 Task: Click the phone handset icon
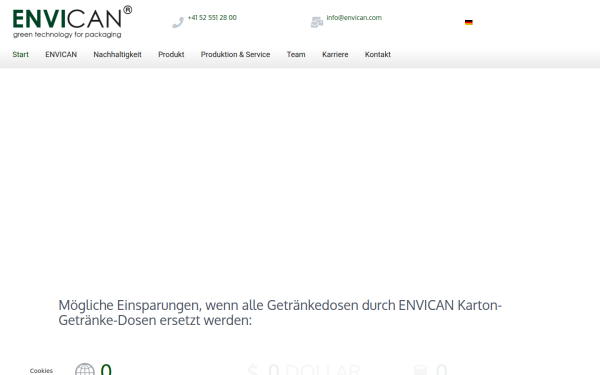coord(178,23)
